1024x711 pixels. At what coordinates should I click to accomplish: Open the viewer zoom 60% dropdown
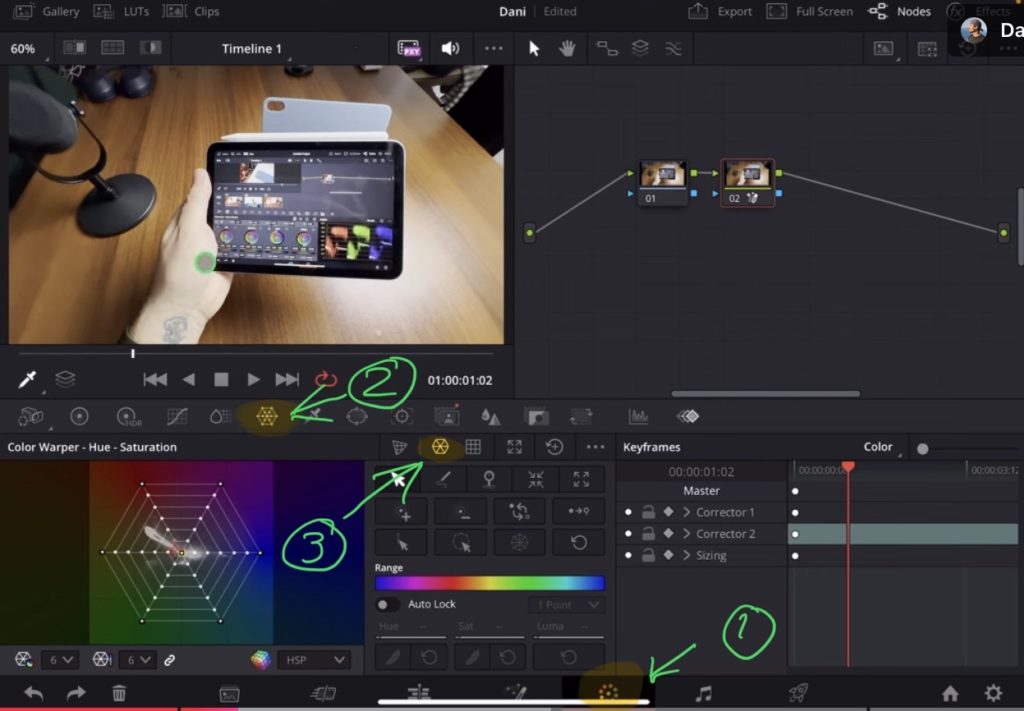23,48
